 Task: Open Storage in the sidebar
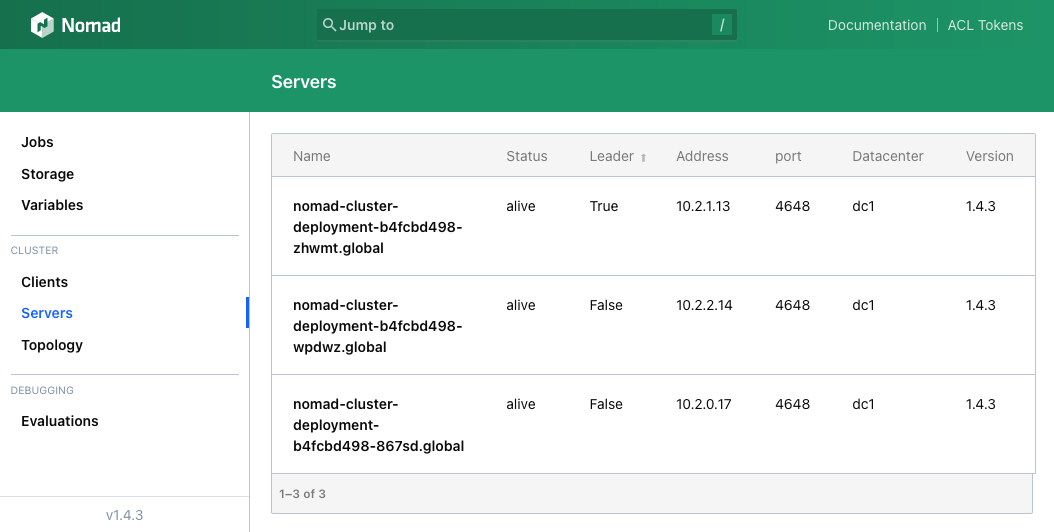pyautogui.click(x=48, y=174)
